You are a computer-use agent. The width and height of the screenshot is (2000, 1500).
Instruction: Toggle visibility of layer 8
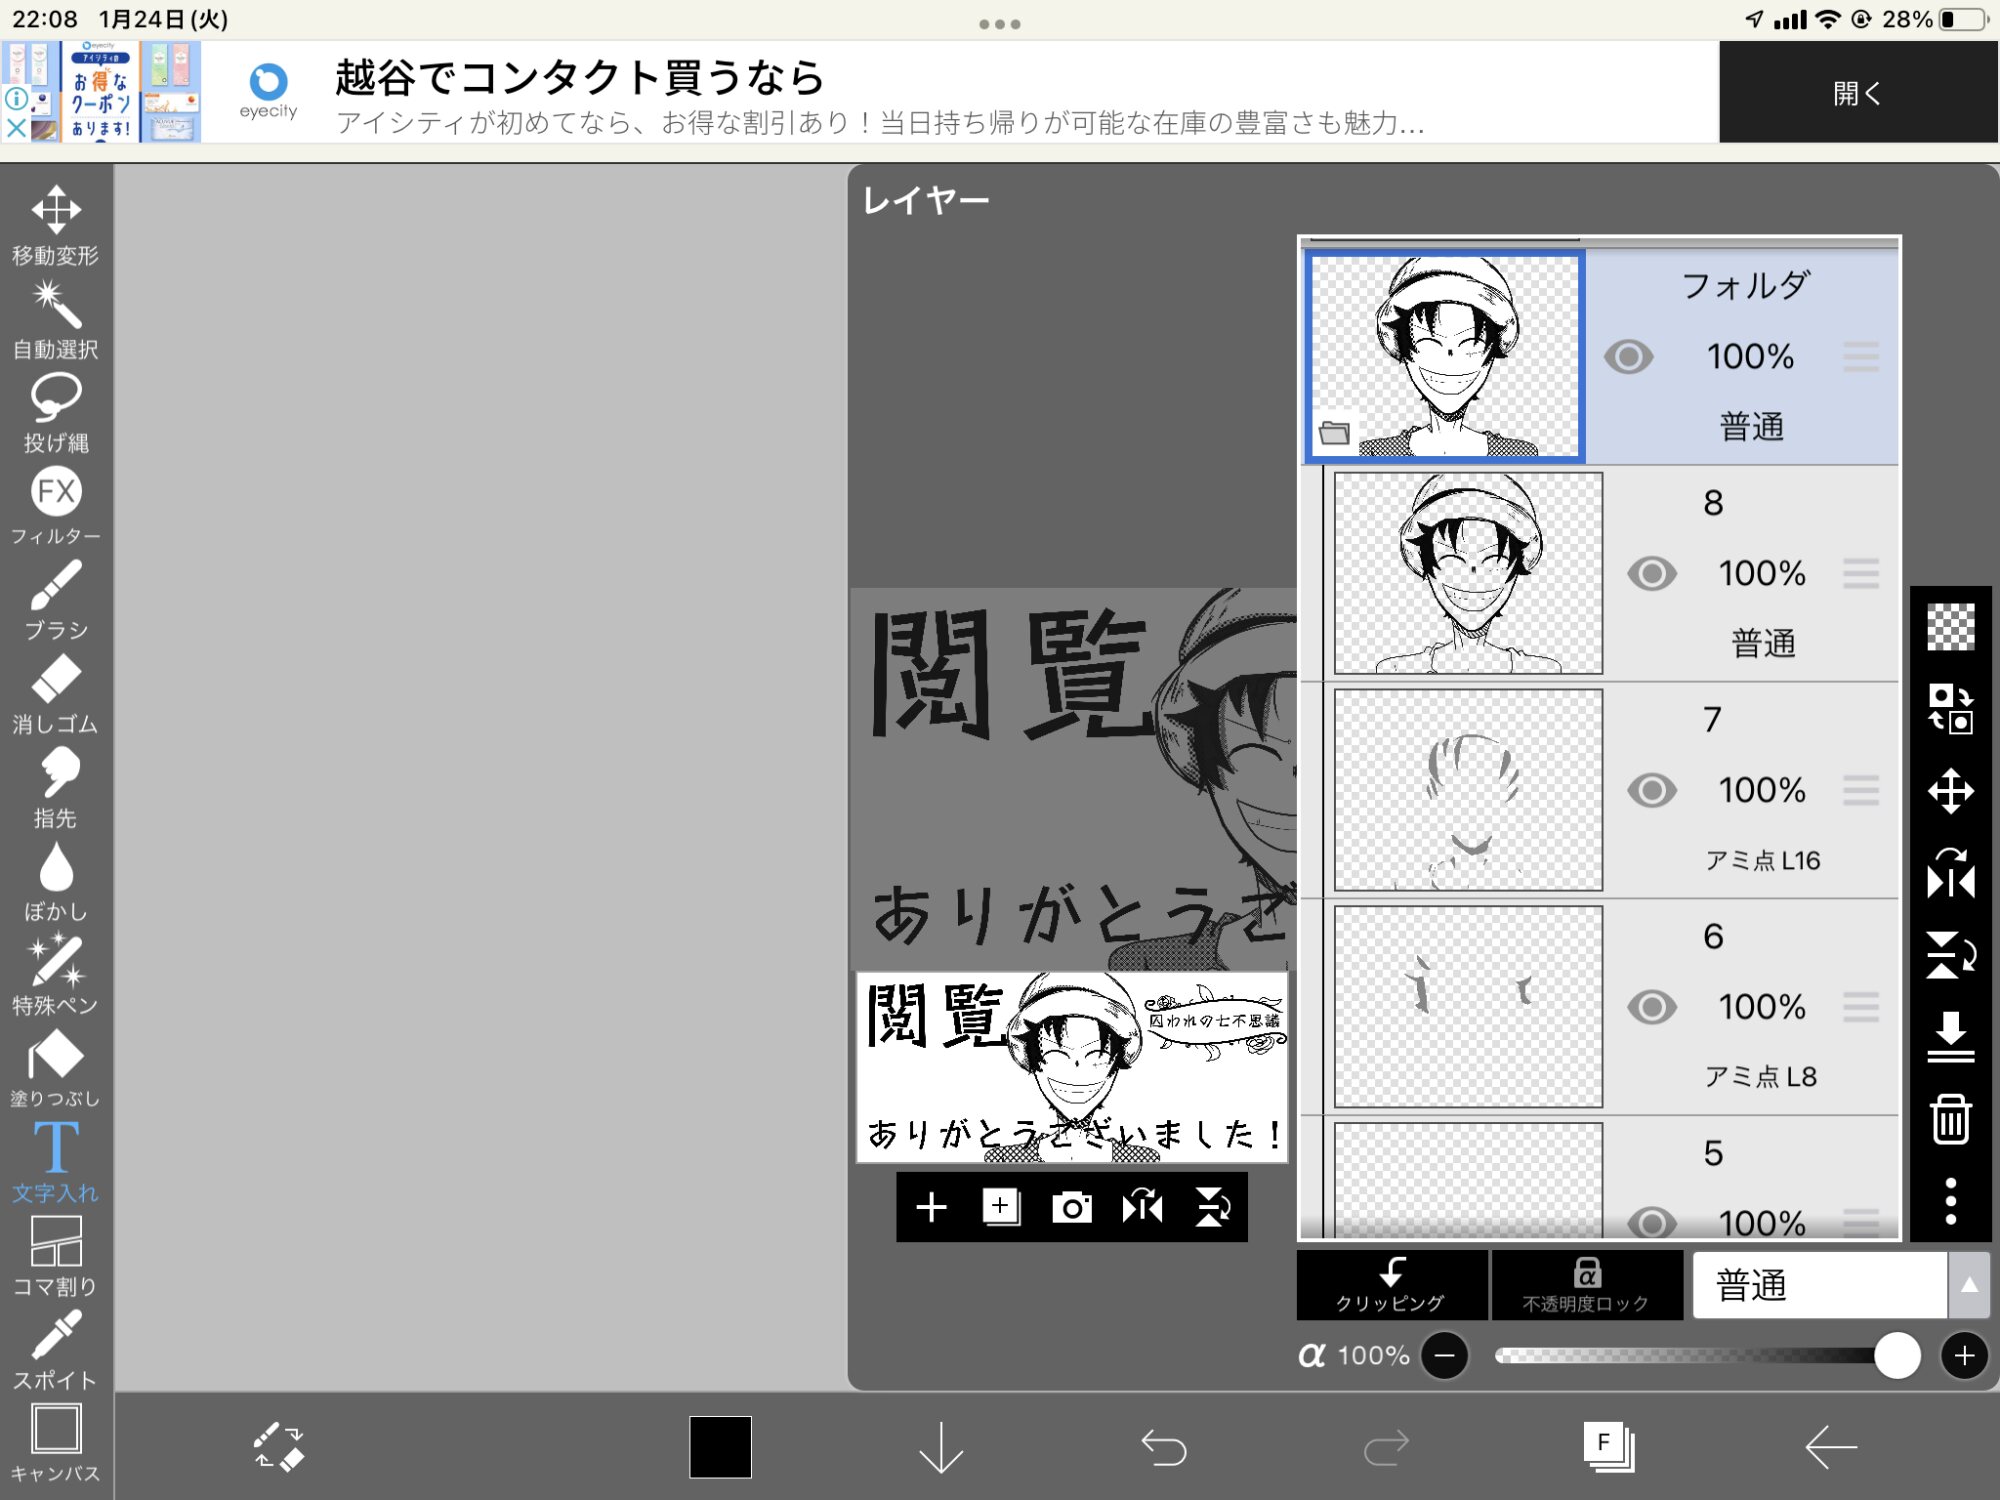pyautogui.click(x=1651, y=574)
